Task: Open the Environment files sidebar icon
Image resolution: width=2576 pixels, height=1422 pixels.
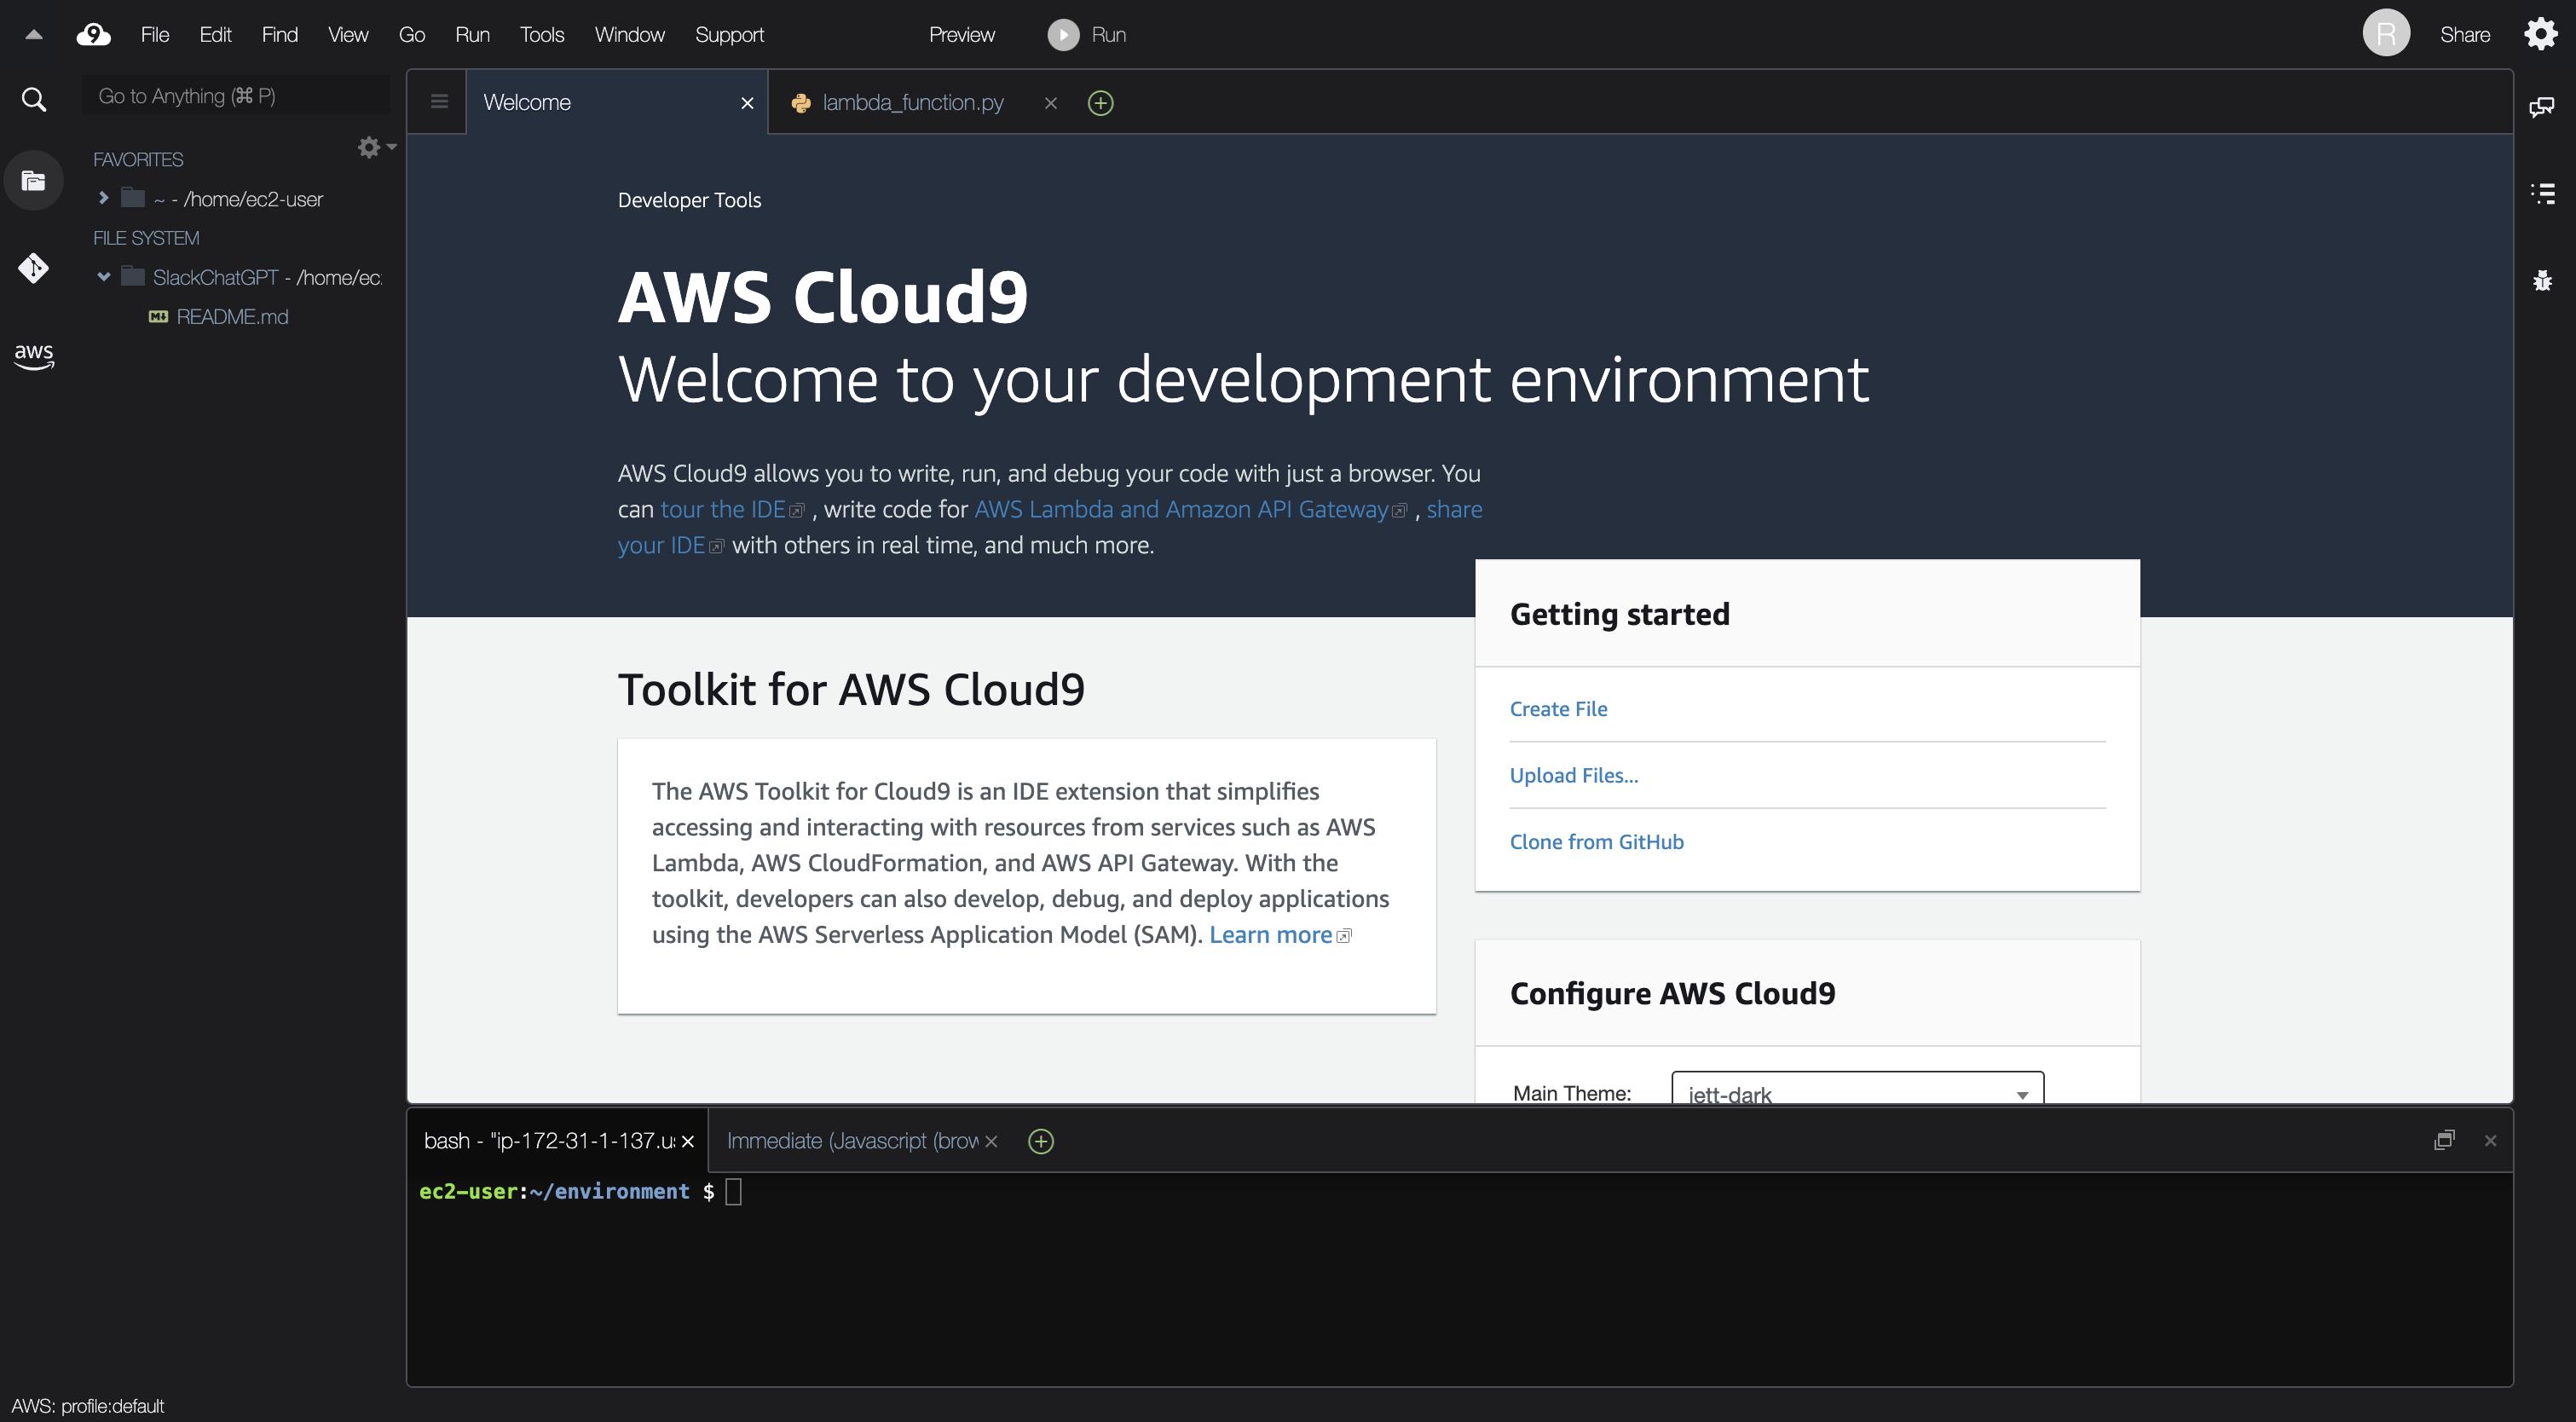Action: pyautogui.click(x=33, y=181)
